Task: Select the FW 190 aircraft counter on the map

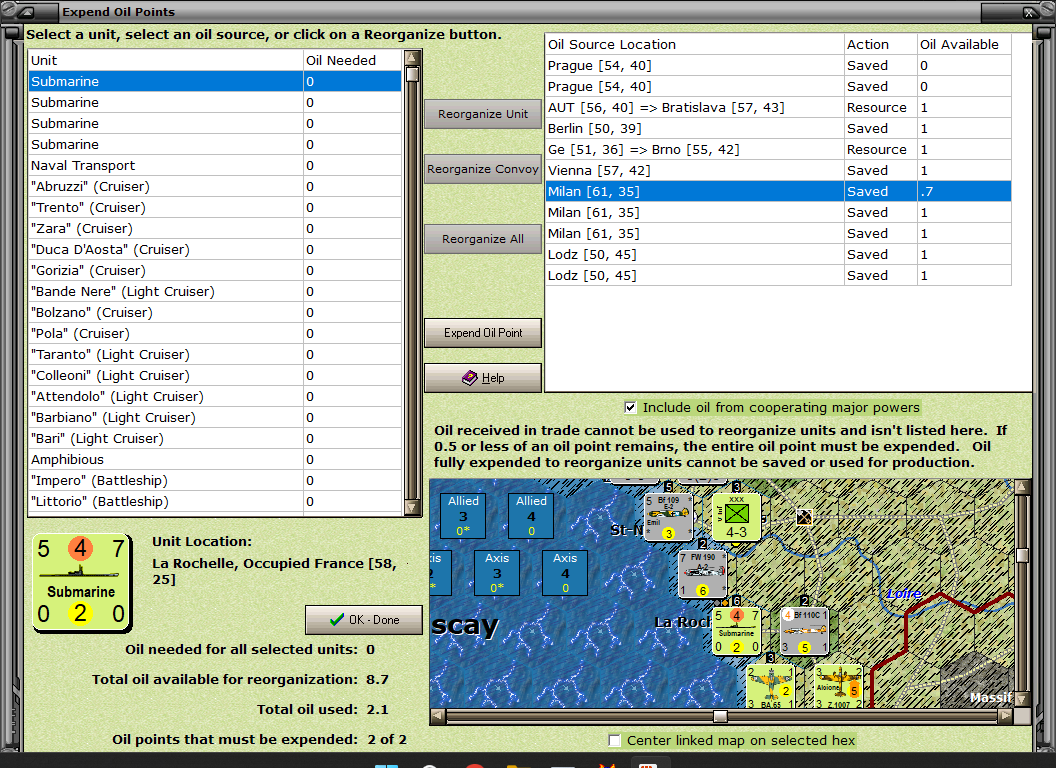Action: [x=703, y=574]
